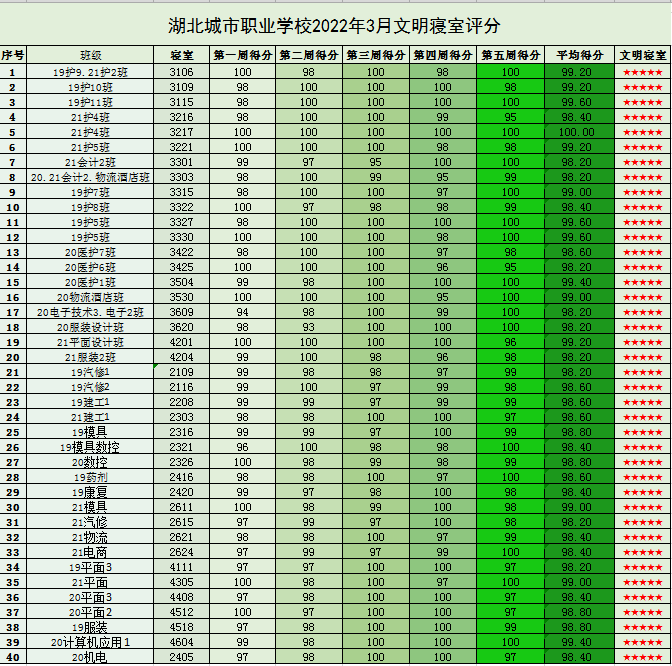Select the 100.00 average score cell

coord(579,132)
